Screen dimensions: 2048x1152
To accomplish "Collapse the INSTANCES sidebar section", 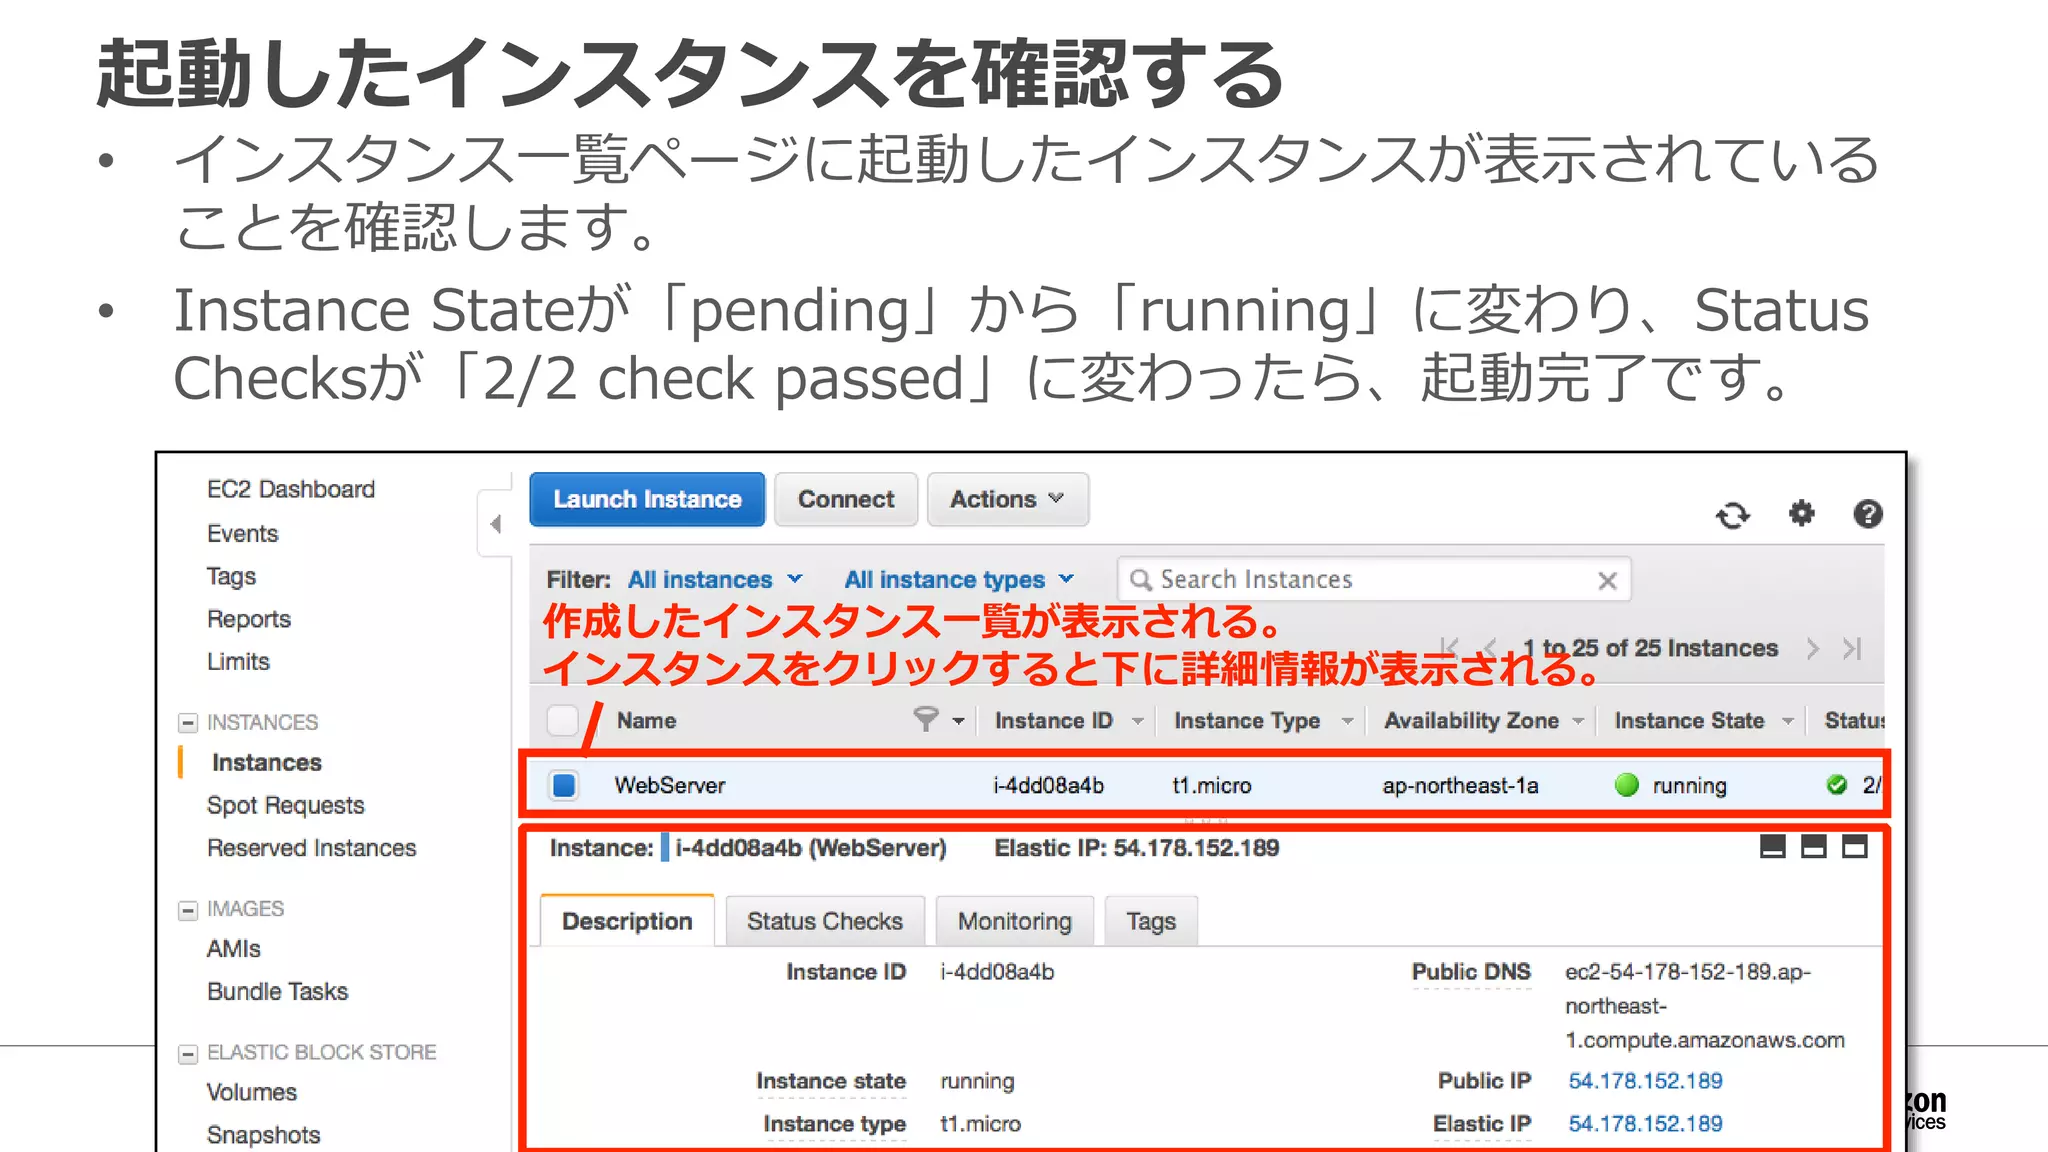I will pyautogui.click(x=188, y=722).
